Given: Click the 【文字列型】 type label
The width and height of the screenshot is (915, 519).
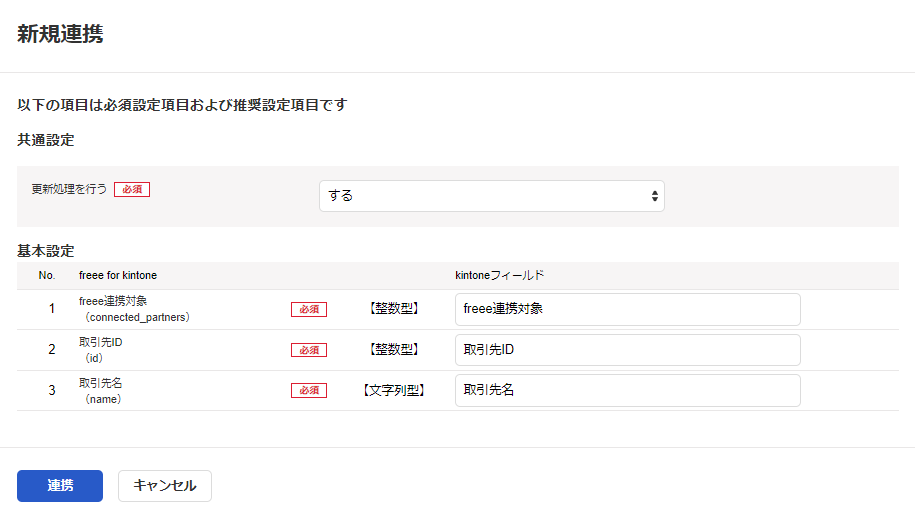Looking at the screenshot, I should 394,390.
